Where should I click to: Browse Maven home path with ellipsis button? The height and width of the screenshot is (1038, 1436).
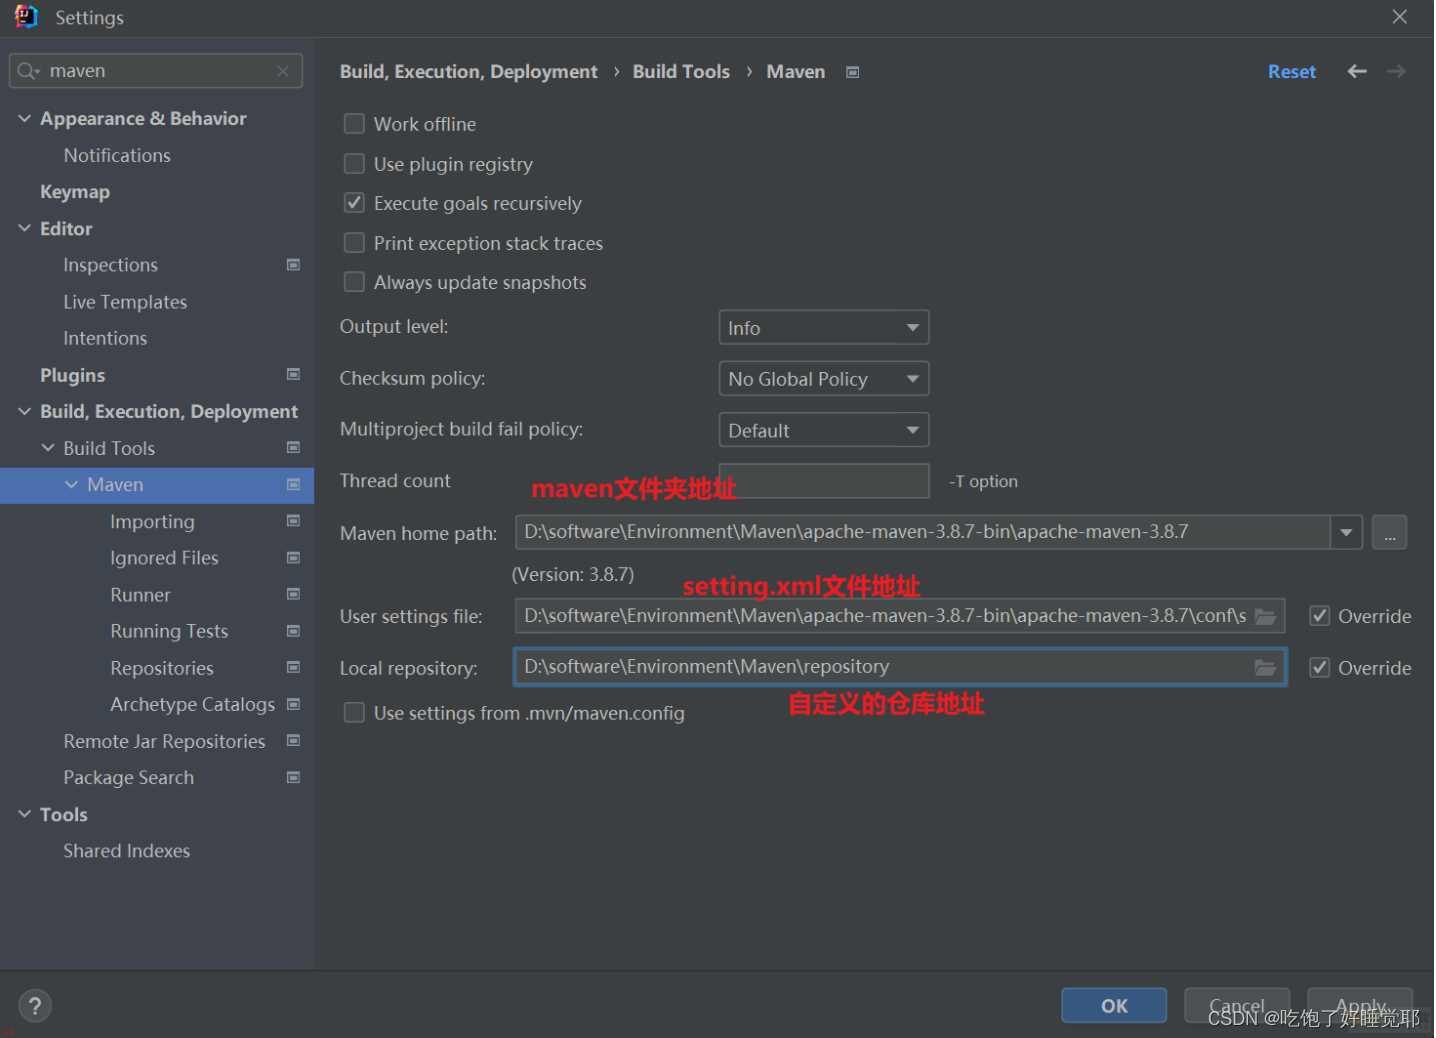tap(1389, 532)
